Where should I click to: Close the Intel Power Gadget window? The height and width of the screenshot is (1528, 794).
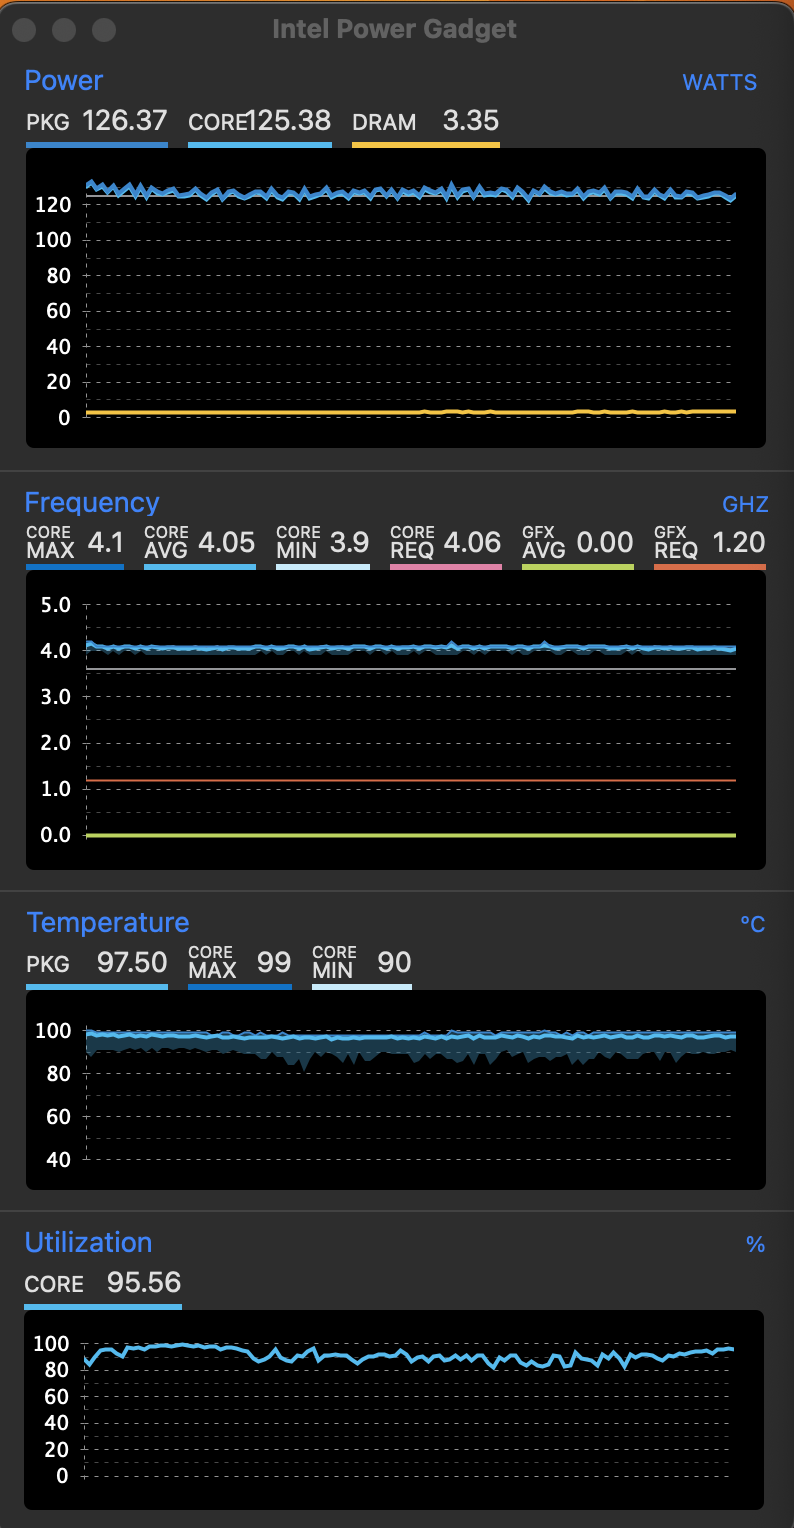(x=24, y=30)
